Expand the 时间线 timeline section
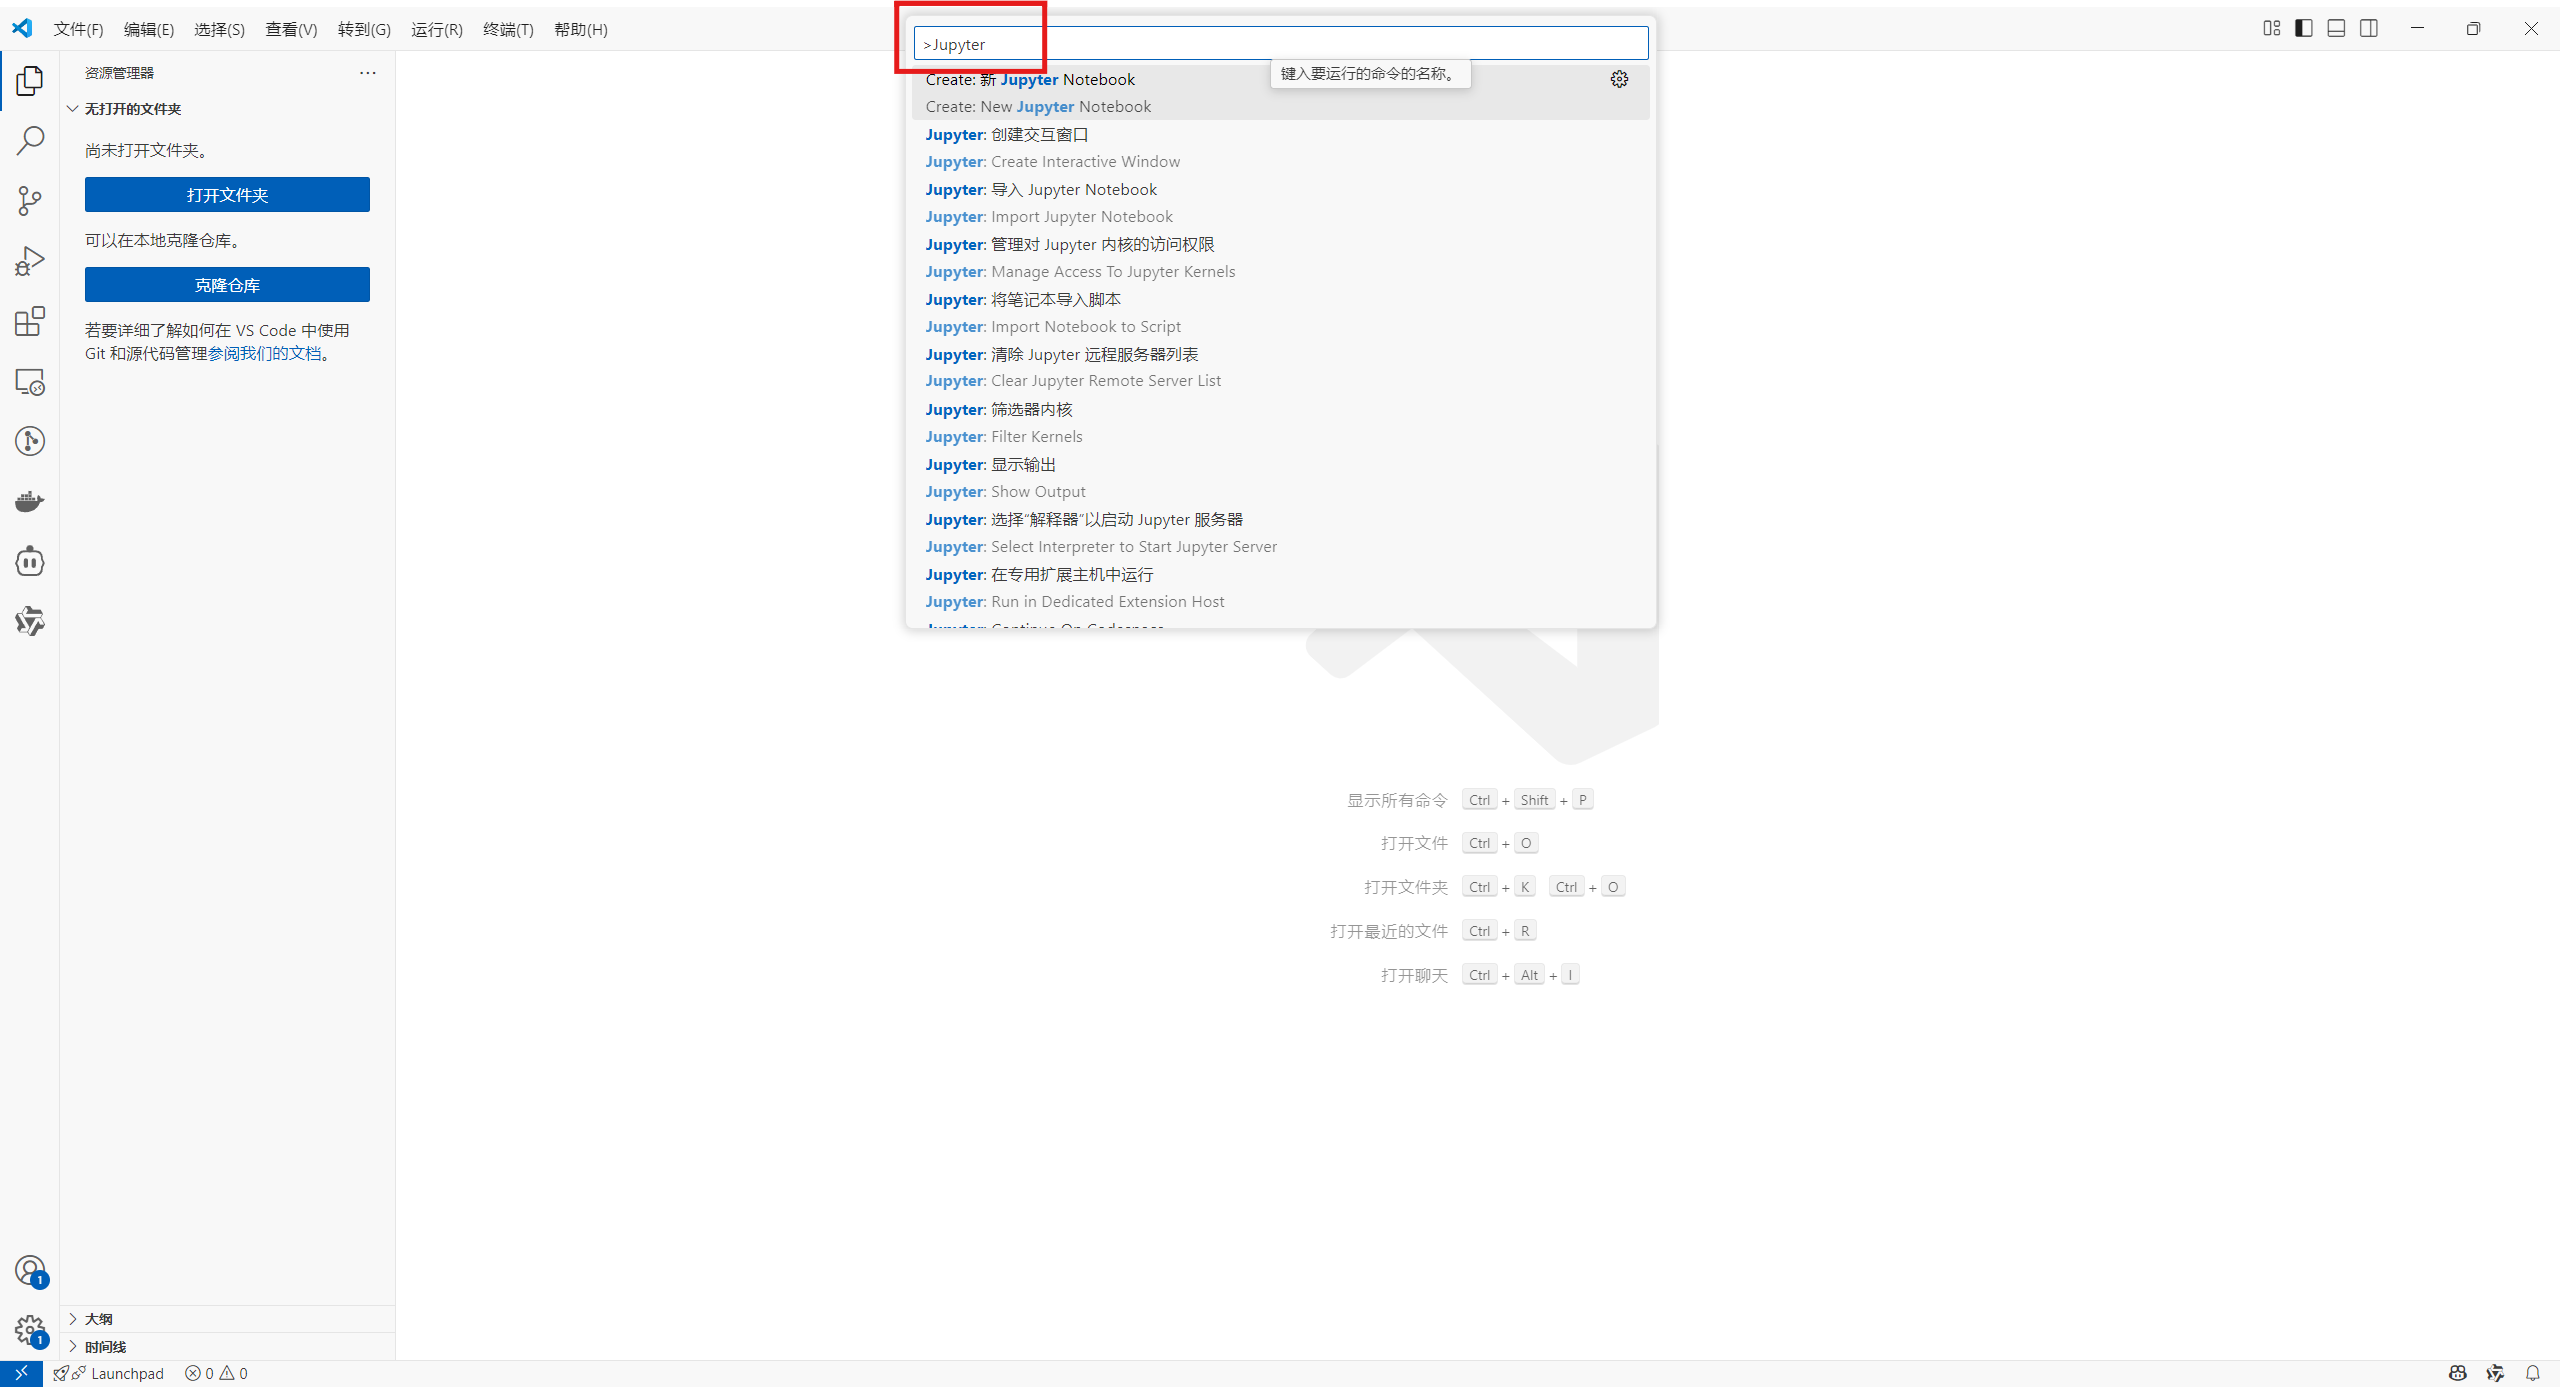The height and width of the screenshot is (1387, 2560). click(x=227, y=1346)
